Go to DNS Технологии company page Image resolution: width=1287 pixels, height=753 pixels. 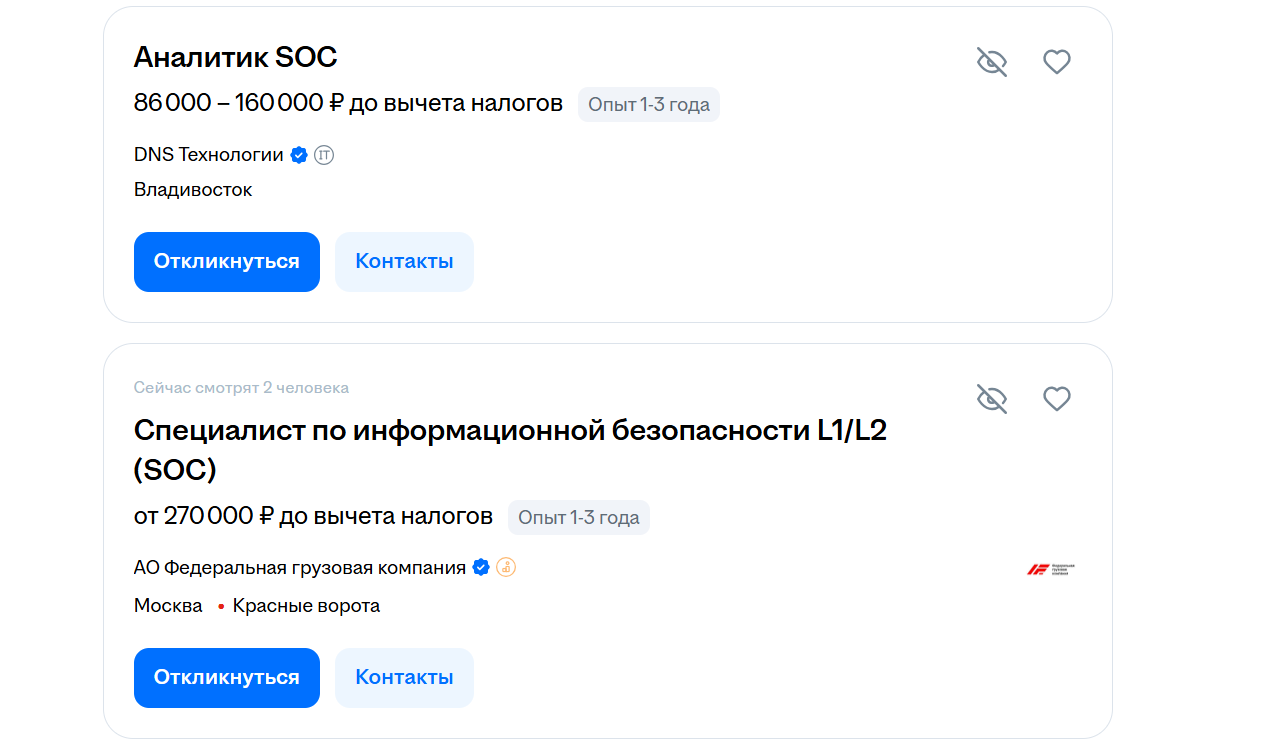(208, 155)
